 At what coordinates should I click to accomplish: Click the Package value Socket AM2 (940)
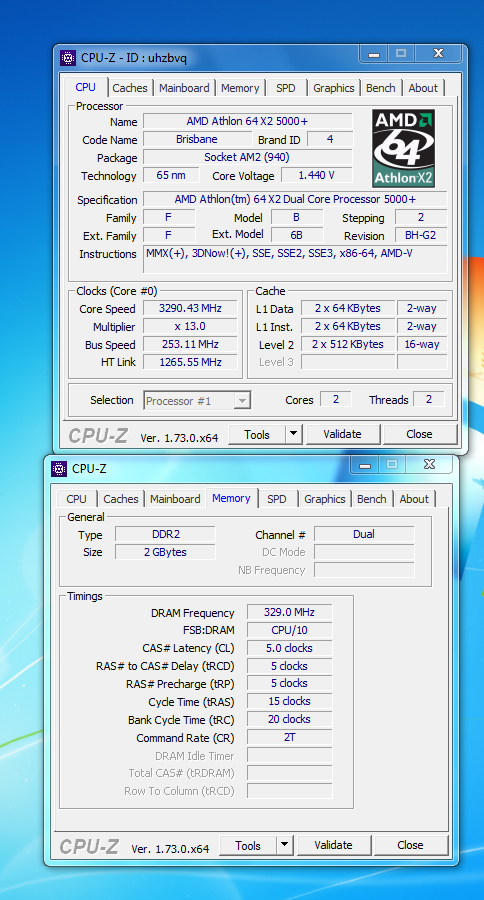[x=247, y=157]
